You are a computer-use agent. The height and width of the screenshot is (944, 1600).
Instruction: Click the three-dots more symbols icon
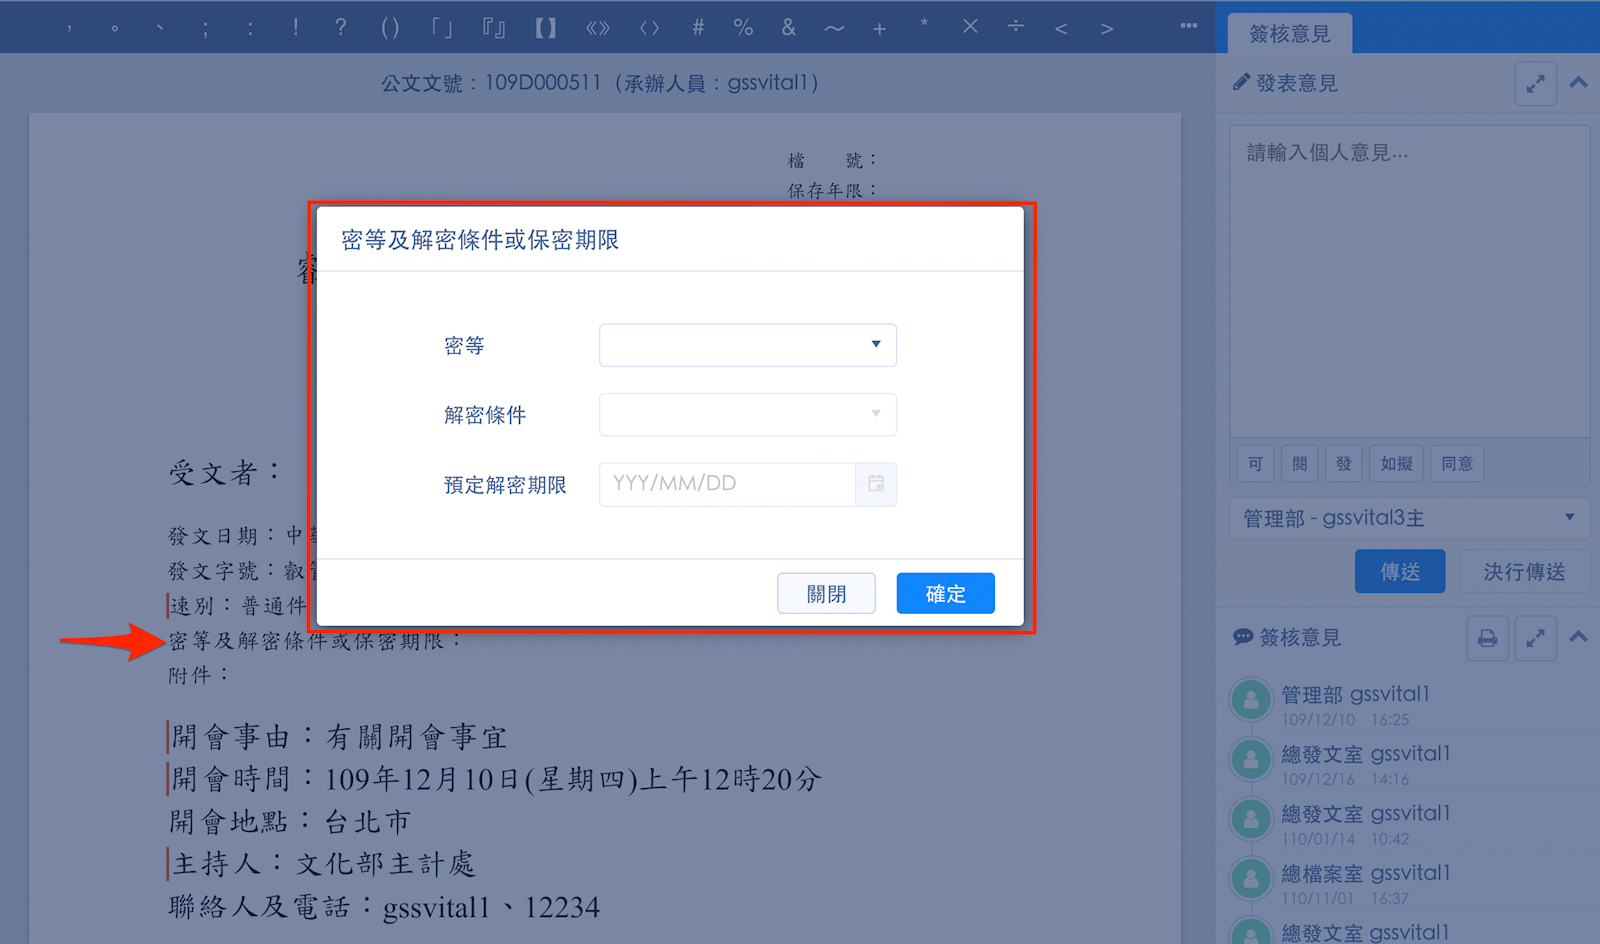[1188, 26]
